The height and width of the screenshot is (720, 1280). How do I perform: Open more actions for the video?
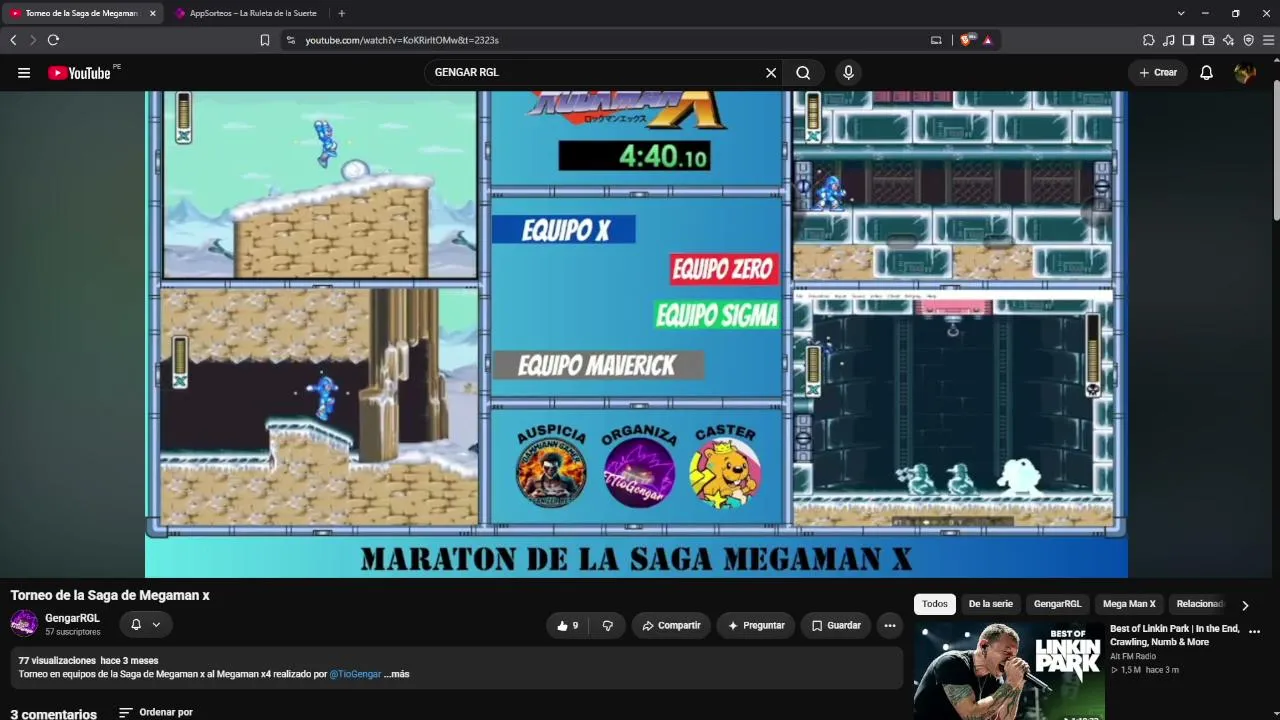coord(890,625)
